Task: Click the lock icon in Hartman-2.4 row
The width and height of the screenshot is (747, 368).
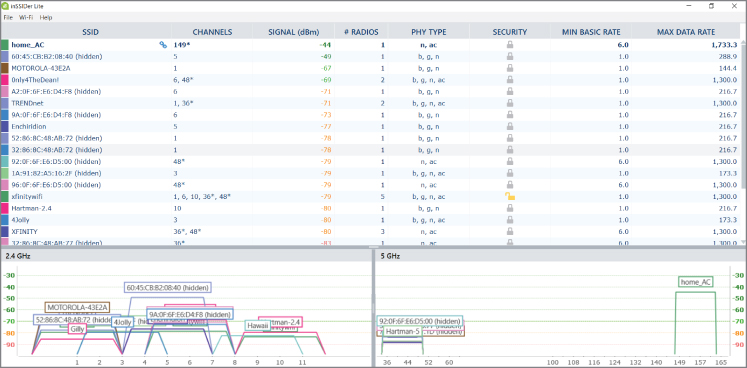Action: tap(510, 208)
